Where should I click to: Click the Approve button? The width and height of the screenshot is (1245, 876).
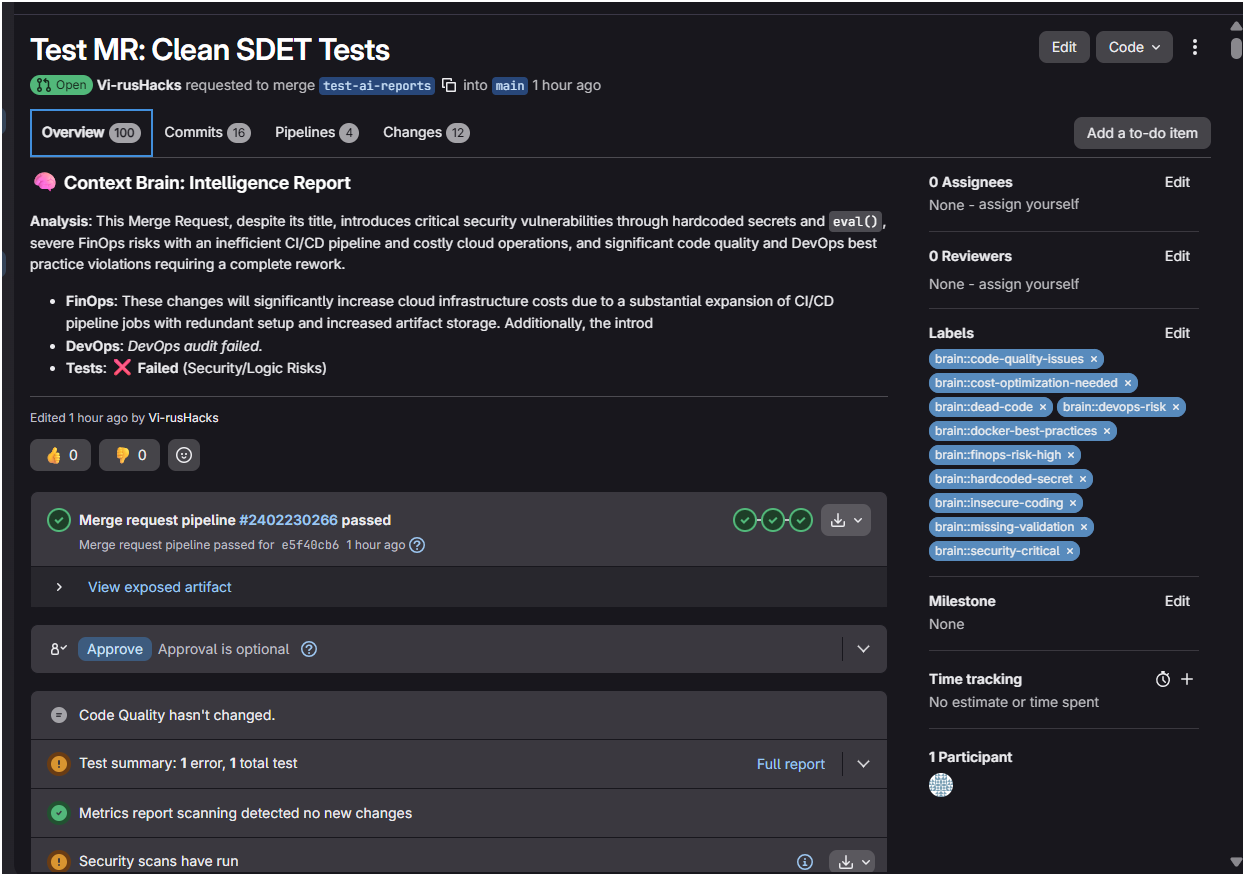(115, 649)
